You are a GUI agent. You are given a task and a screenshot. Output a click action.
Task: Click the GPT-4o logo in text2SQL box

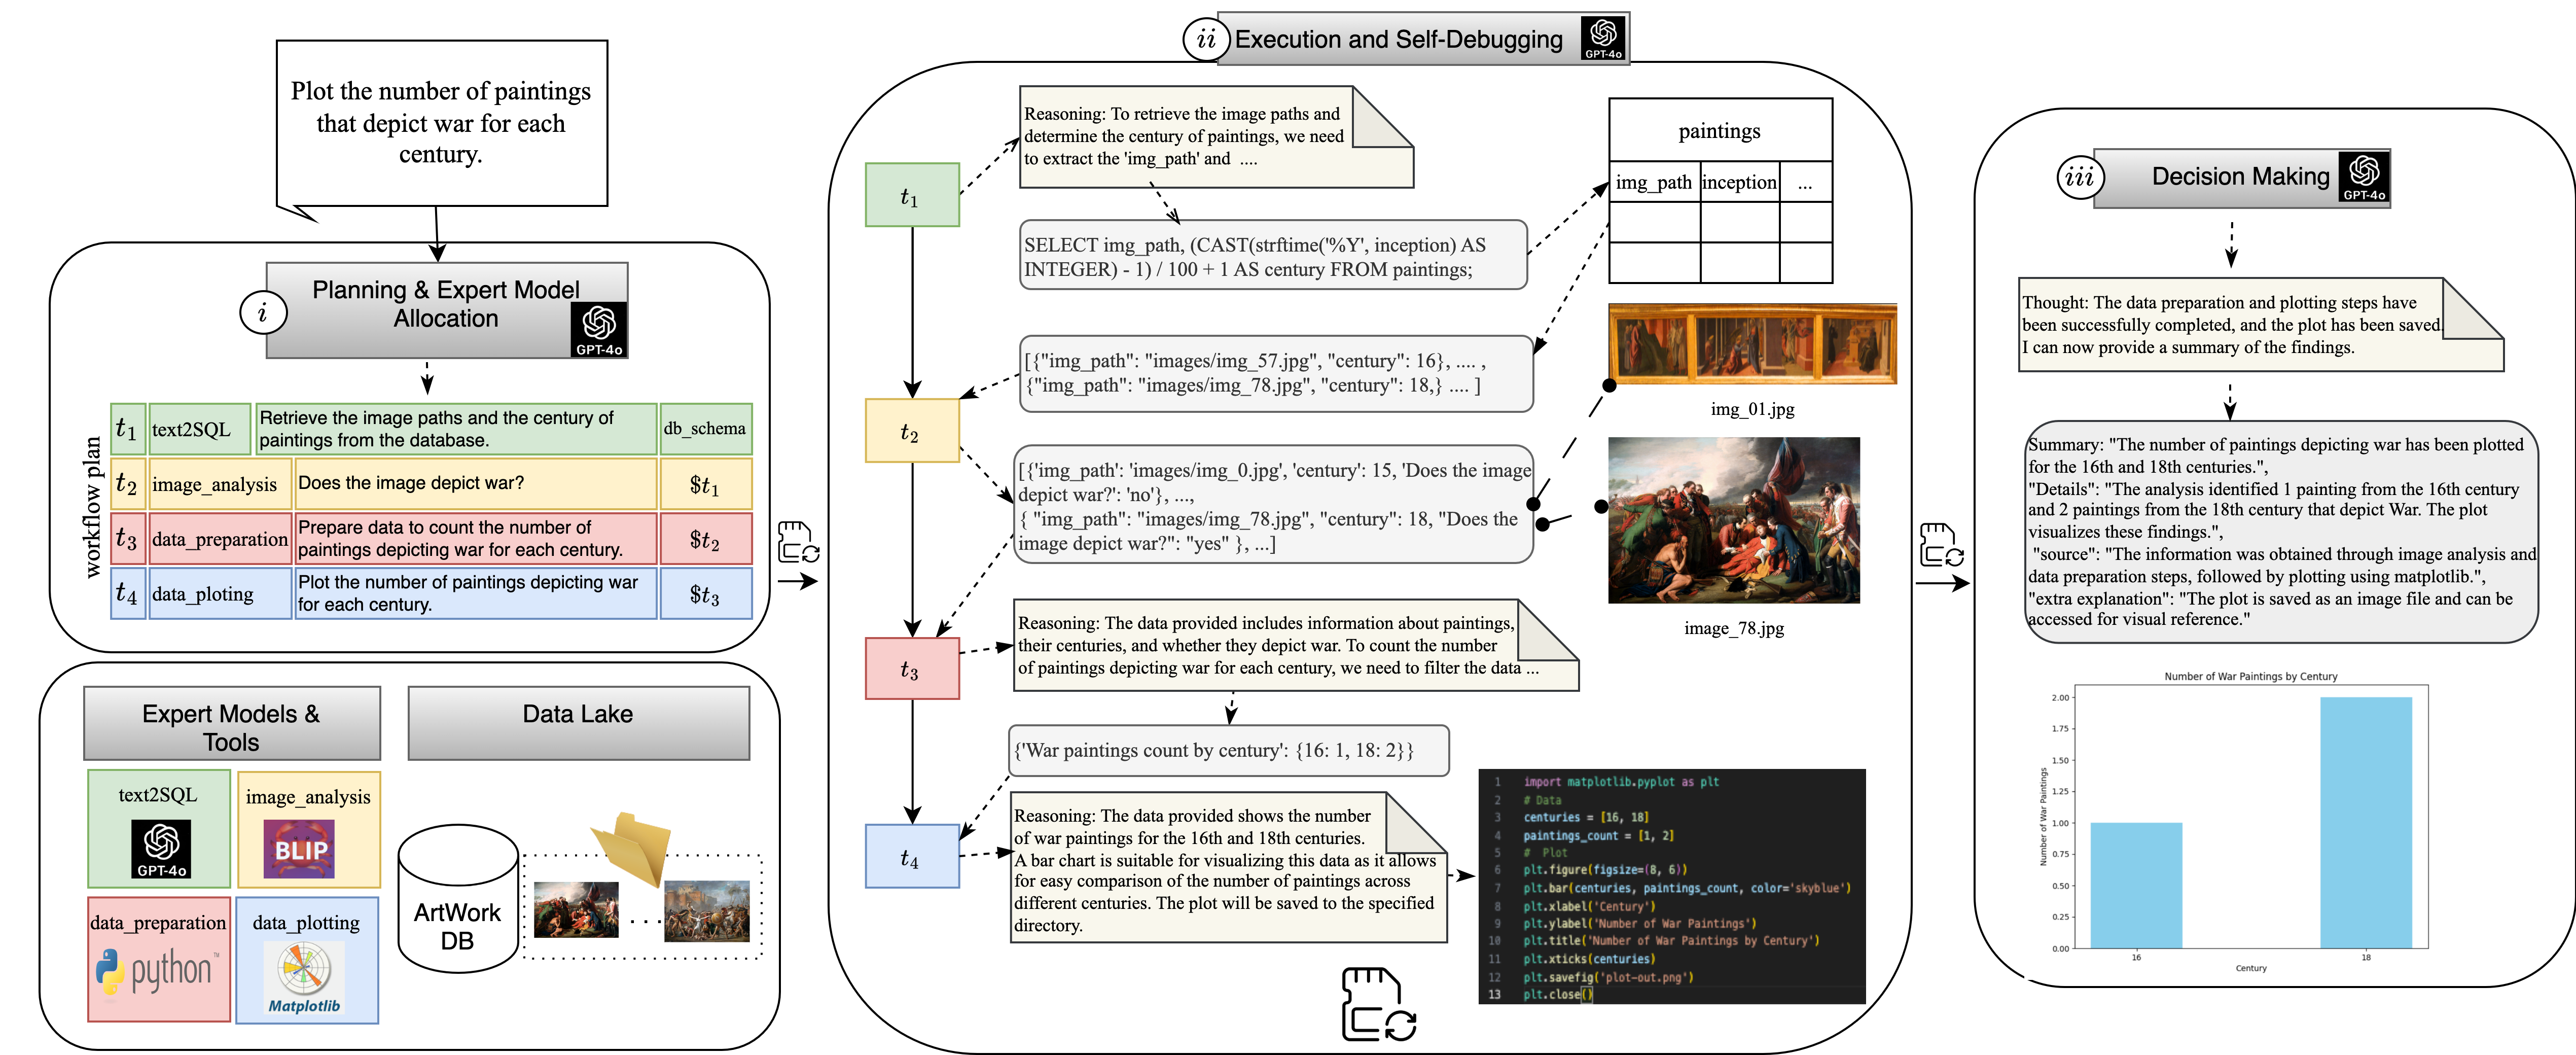click(x=161, y=848)
